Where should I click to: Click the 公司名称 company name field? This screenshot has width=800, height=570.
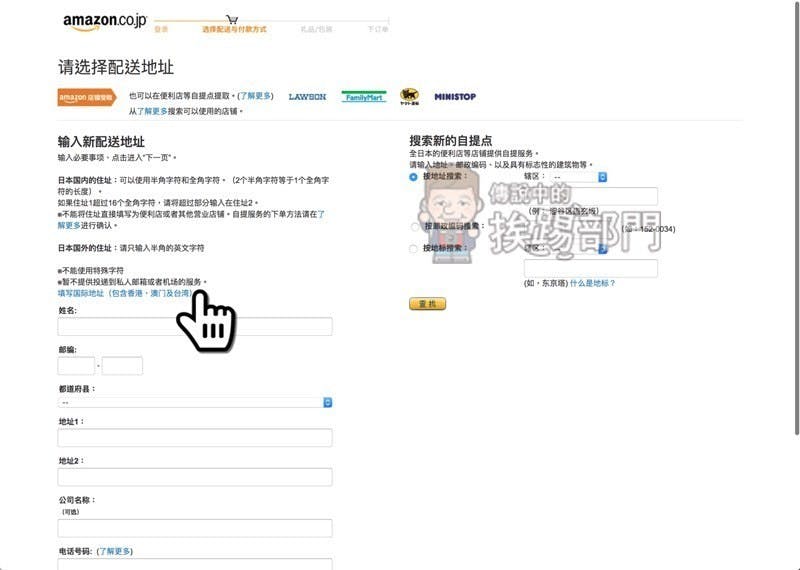[195, 528]
